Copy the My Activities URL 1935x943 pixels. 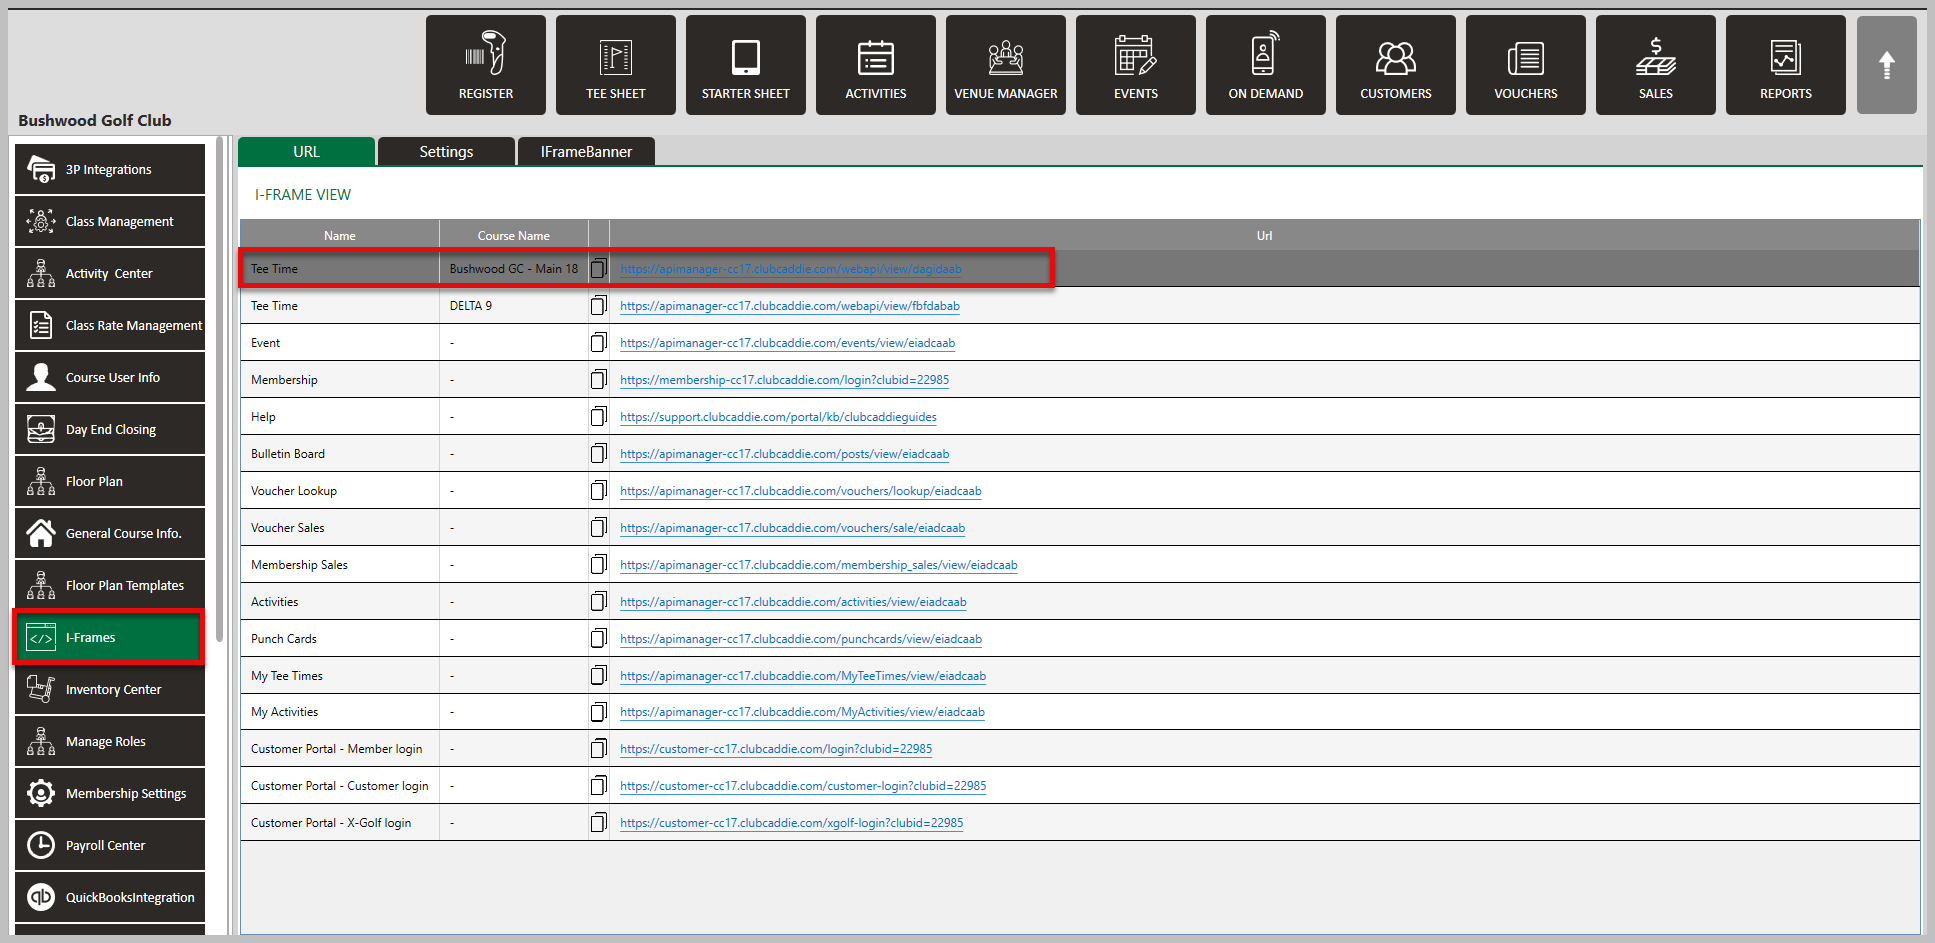click(598, 712)
